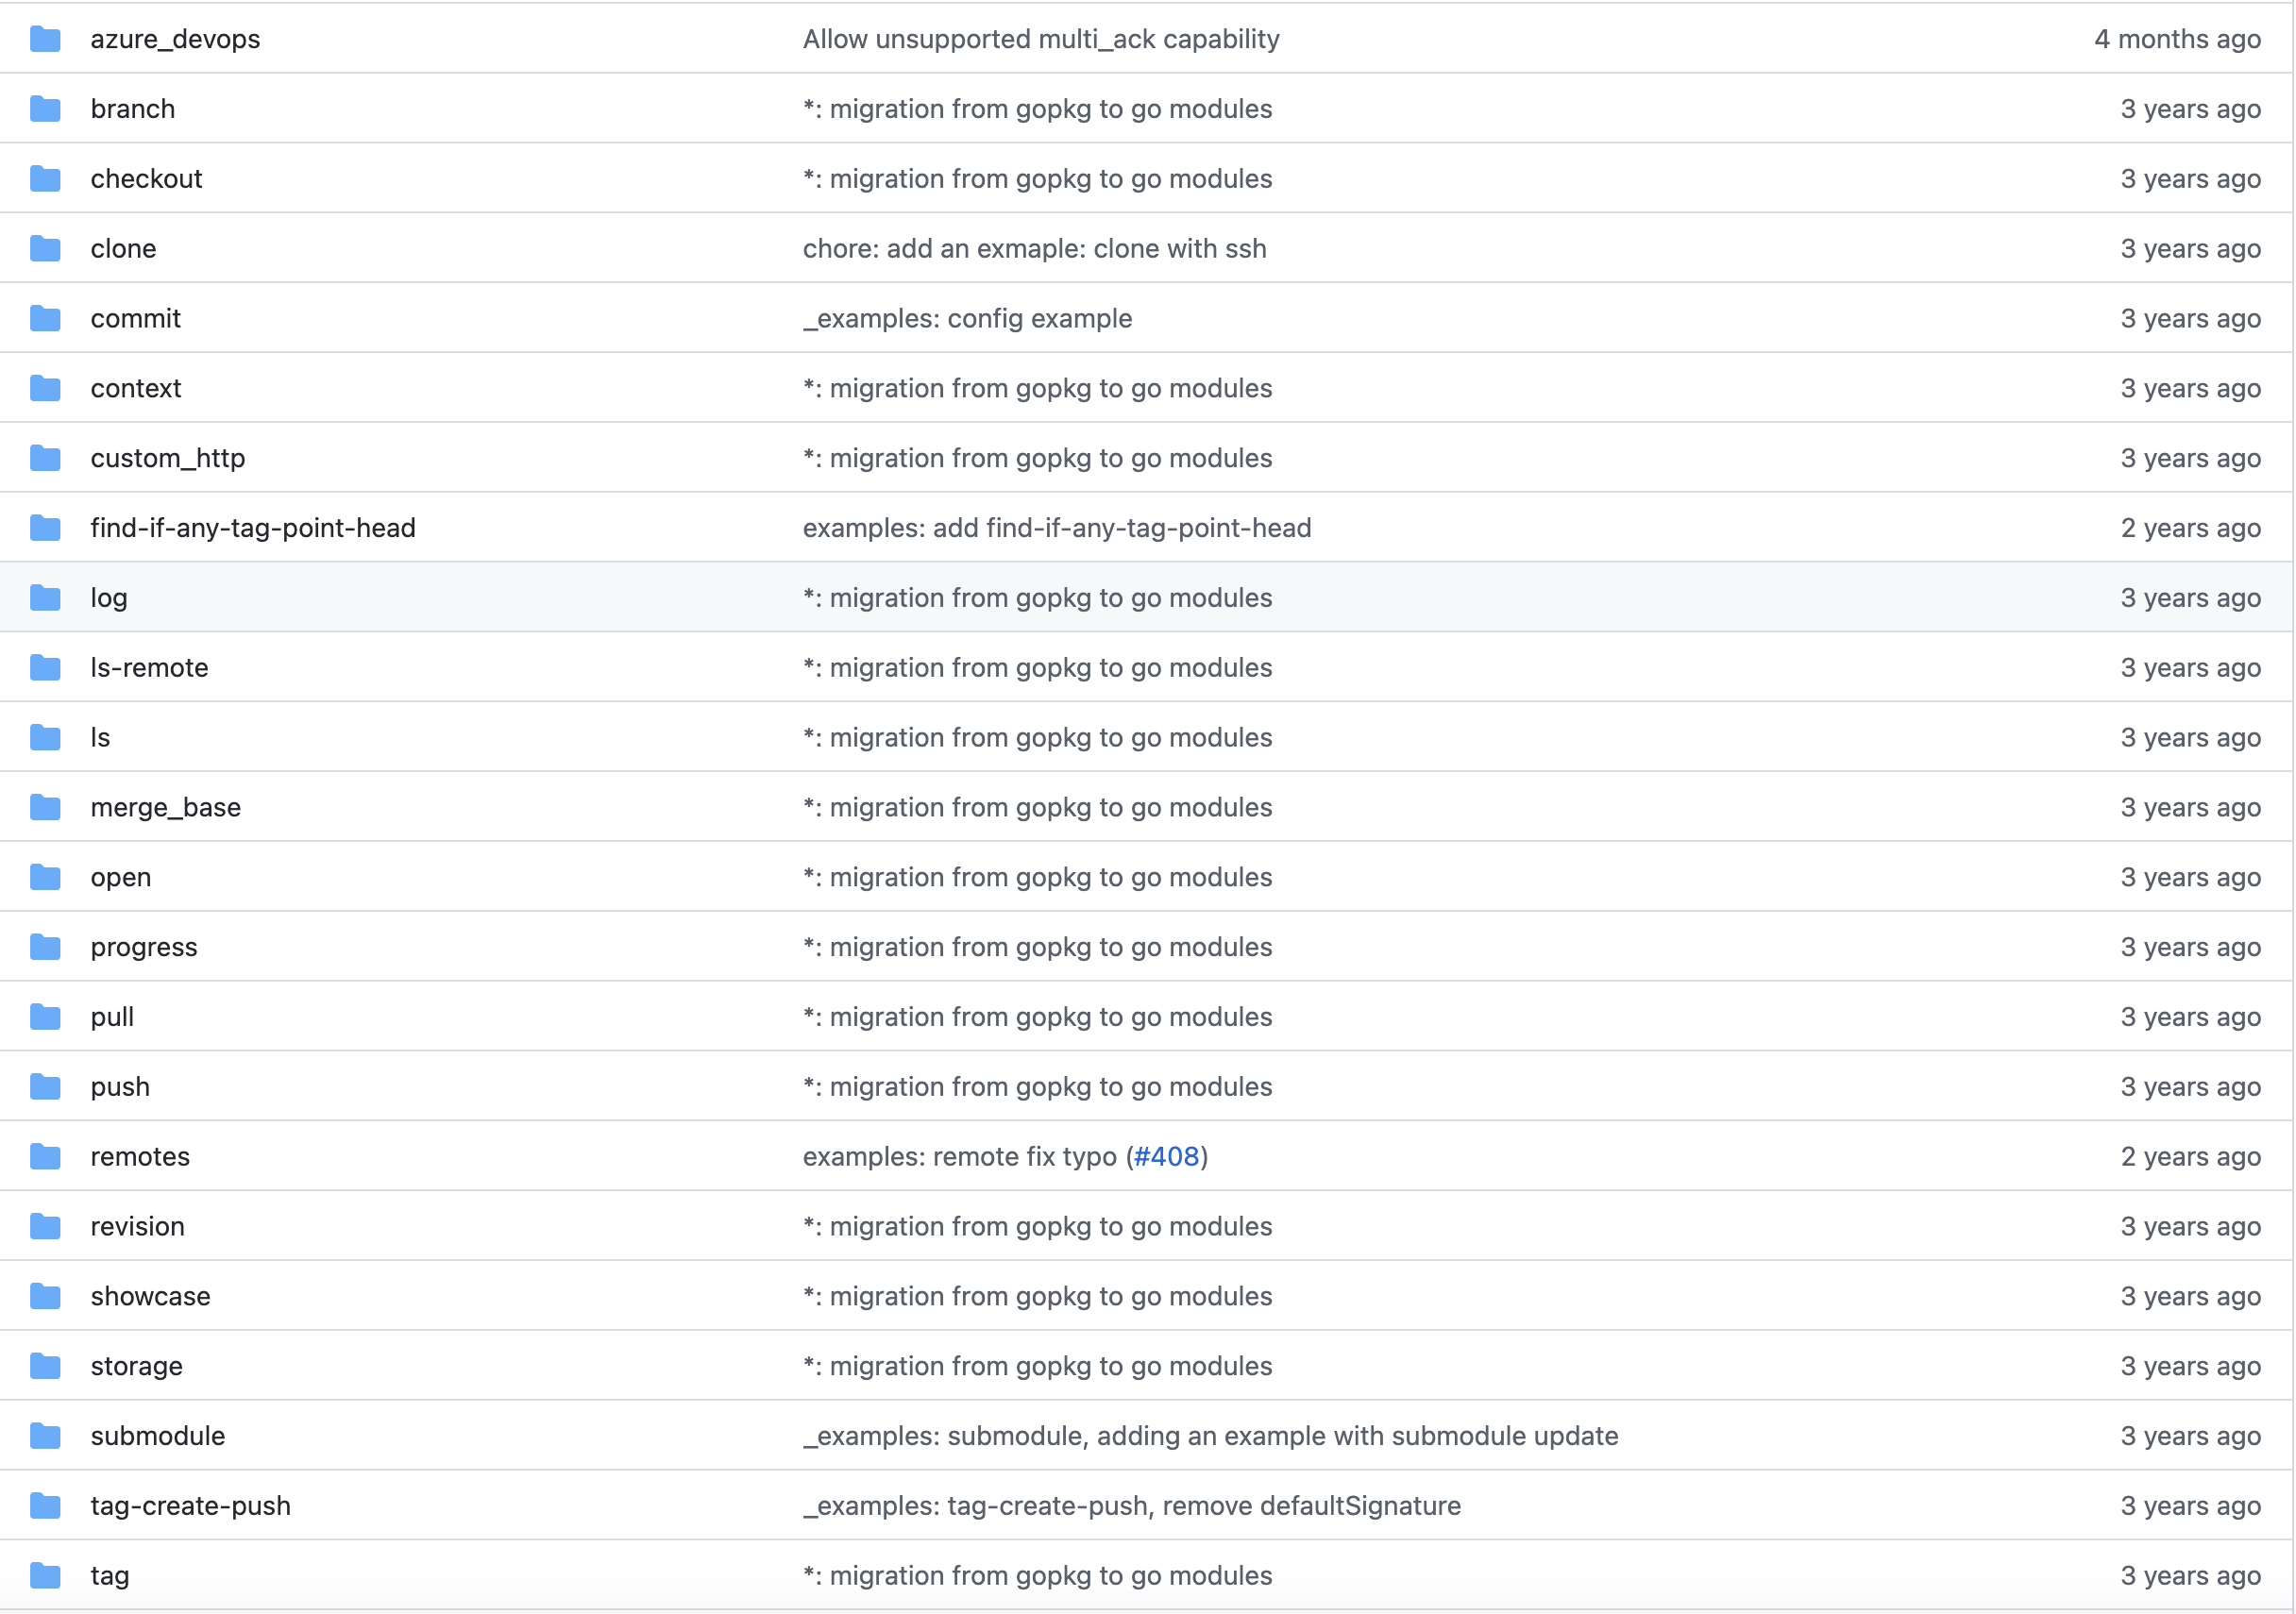Image resolution: width=2296 pixels, height=1614 pixels.
Task: Click the folder icon next to submodule
Action: 45,1436
